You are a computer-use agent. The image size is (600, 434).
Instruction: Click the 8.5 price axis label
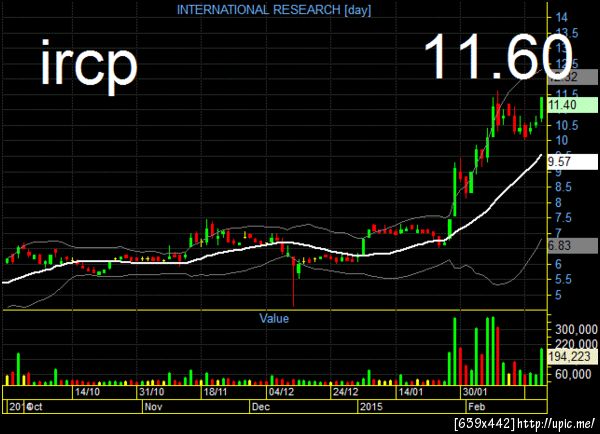tap(564, 187)
